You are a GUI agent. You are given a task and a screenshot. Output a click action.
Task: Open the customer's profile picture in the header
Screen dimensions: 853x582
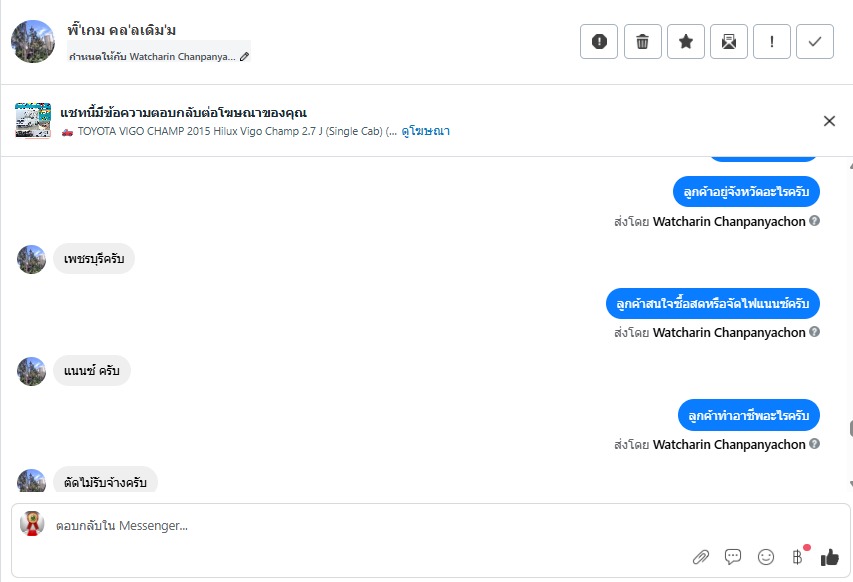pyautogui.click(x=32, y=41)
